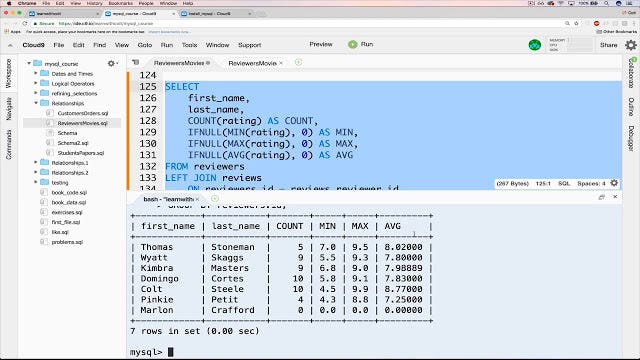Open Cloud9 preferences gear icon
The height and width of the screenshot is (360, 640).
pyautogui.click(x=631, y=45)
